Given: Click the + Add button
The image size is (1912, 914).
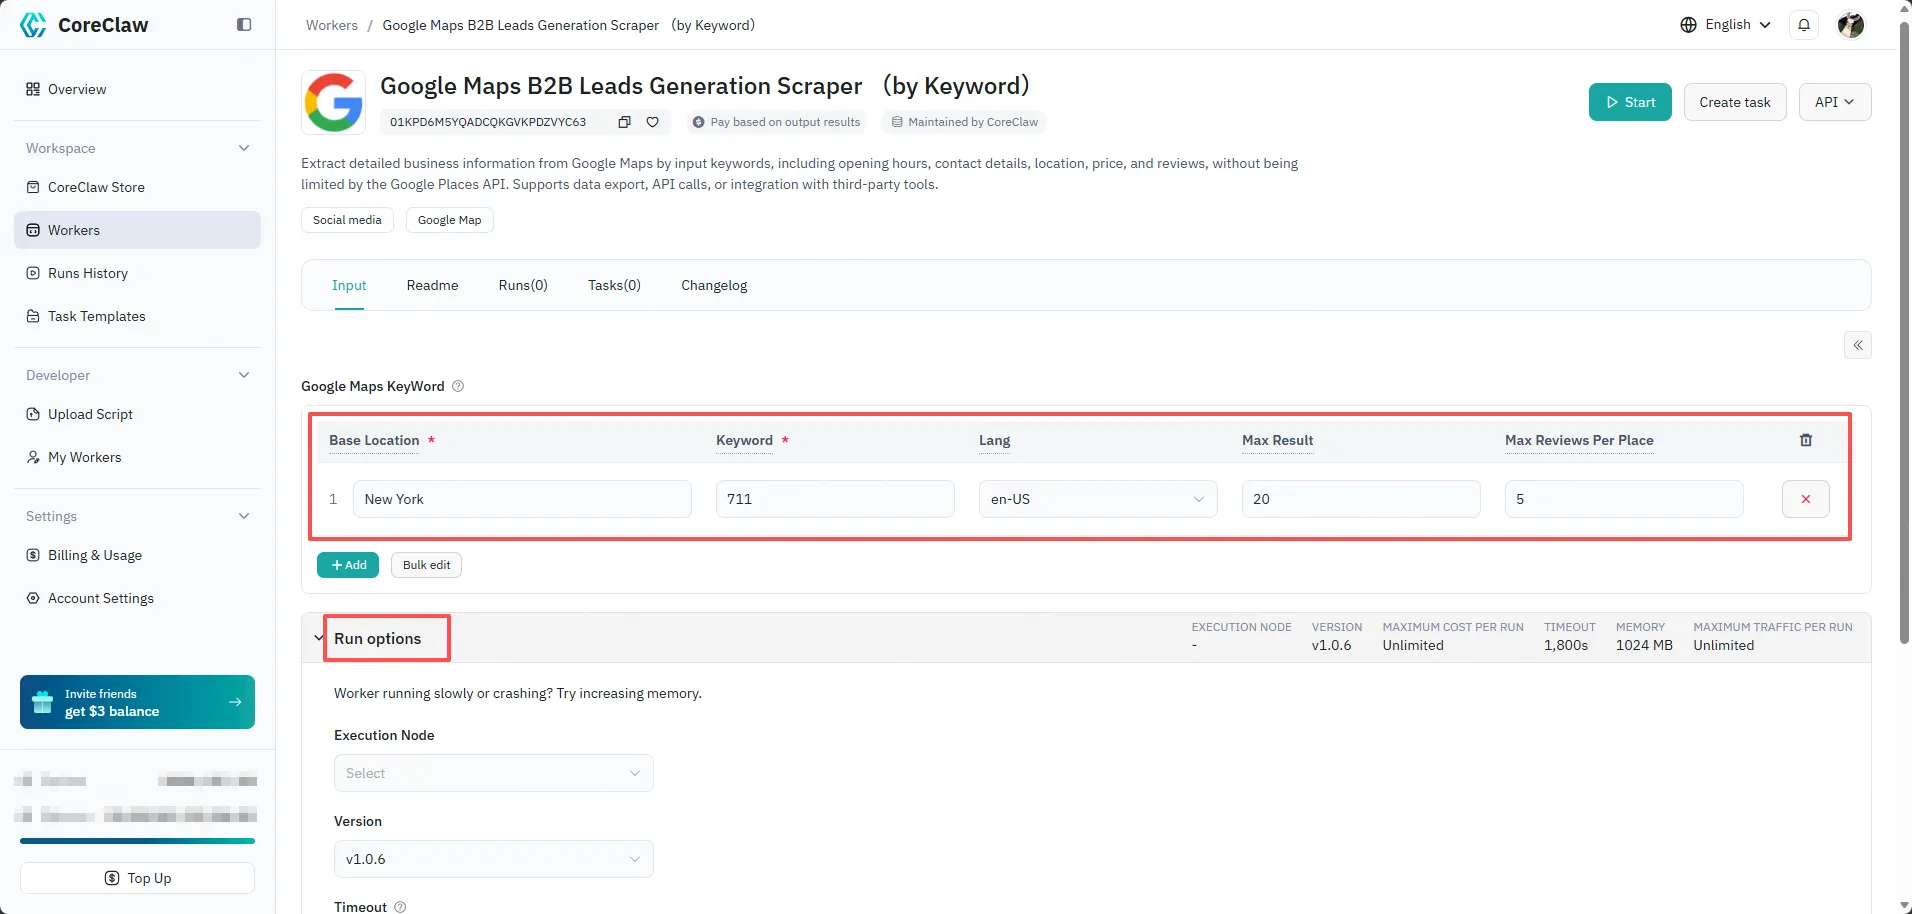Looking at the screenshot, I should [x=348, y=565].
